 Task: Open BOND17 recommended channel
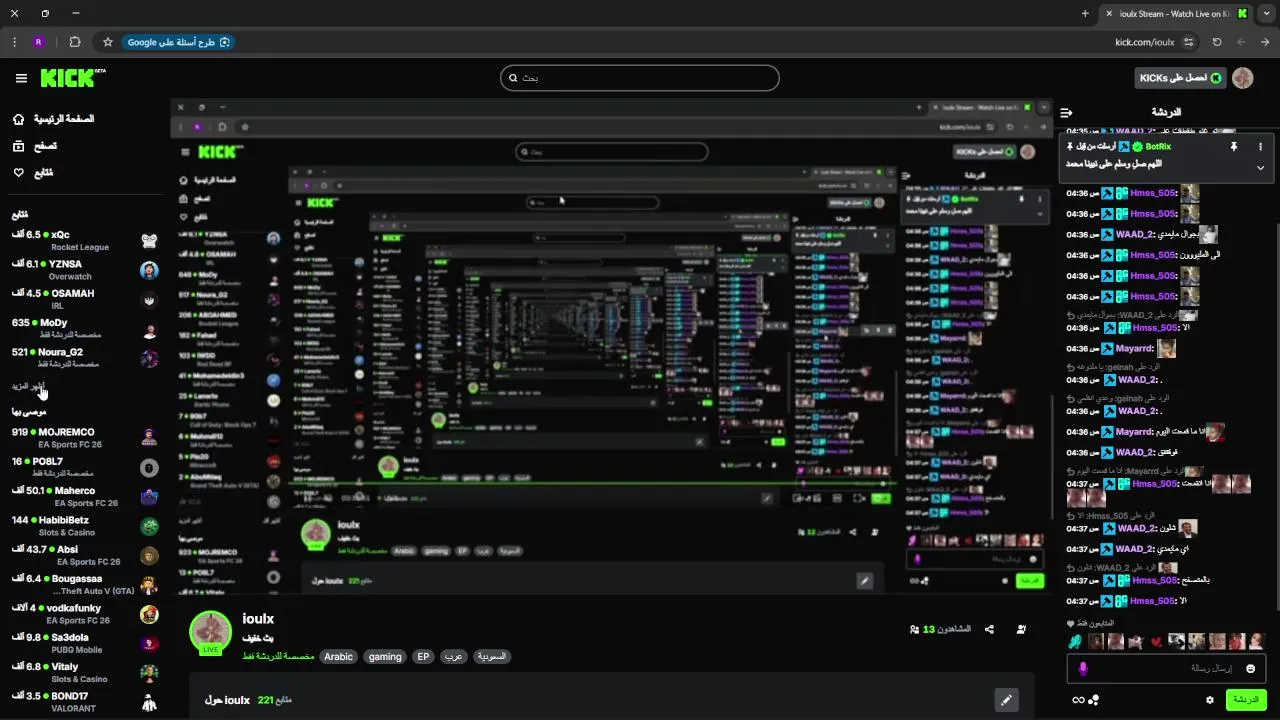point(85,702)
